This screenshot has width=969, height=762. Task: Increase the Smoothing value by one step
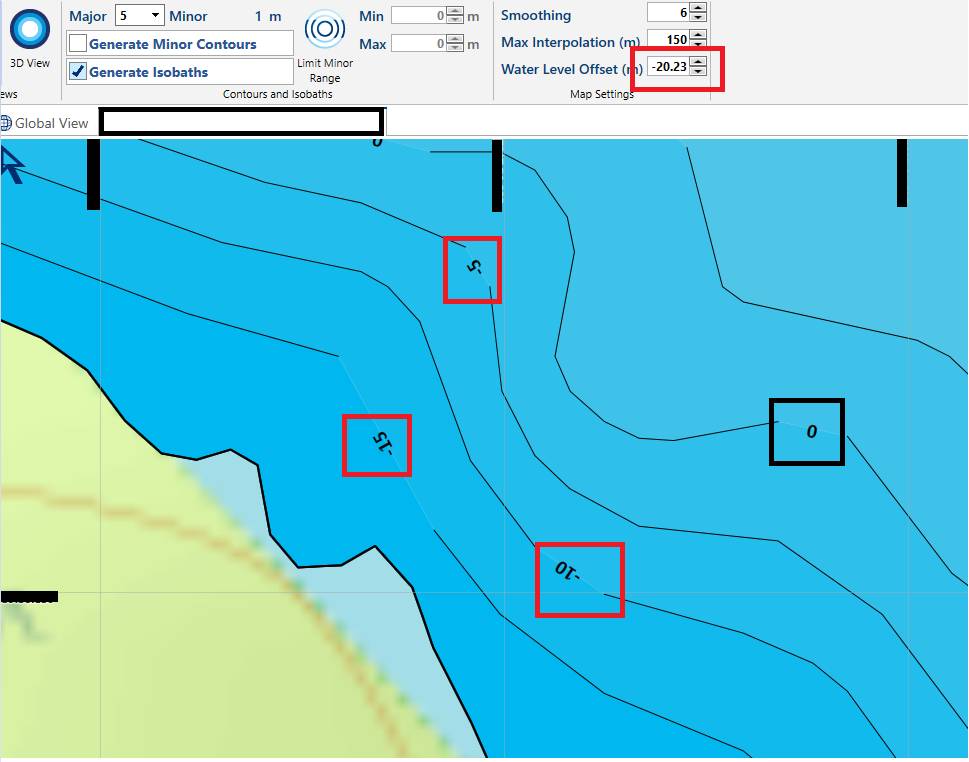(x=698, y=8)
